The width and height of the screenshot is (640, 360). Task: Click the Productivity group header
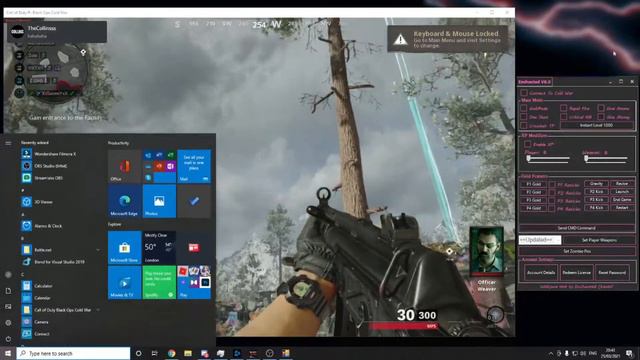(x=118, y=143)
